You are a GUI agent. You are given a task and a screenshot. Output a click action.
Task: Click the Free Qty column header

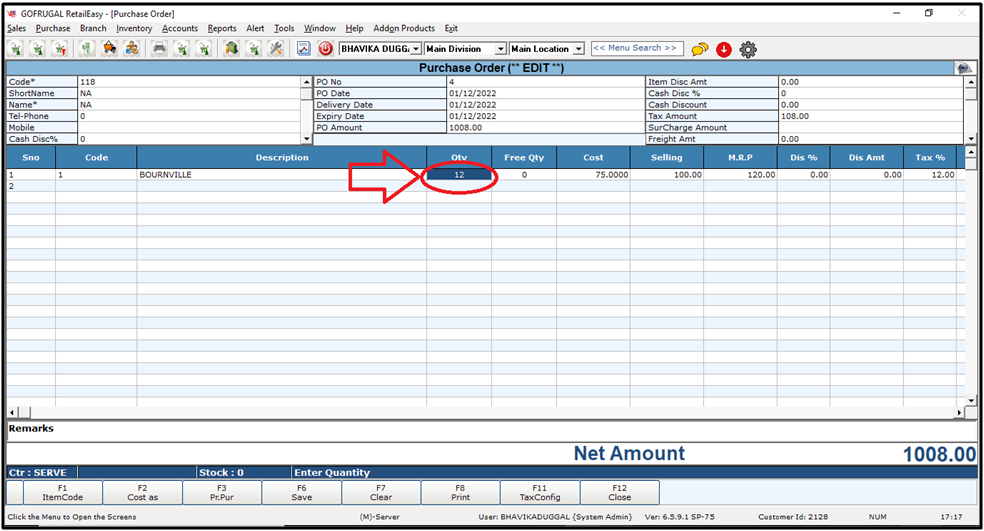click(524, 158)
